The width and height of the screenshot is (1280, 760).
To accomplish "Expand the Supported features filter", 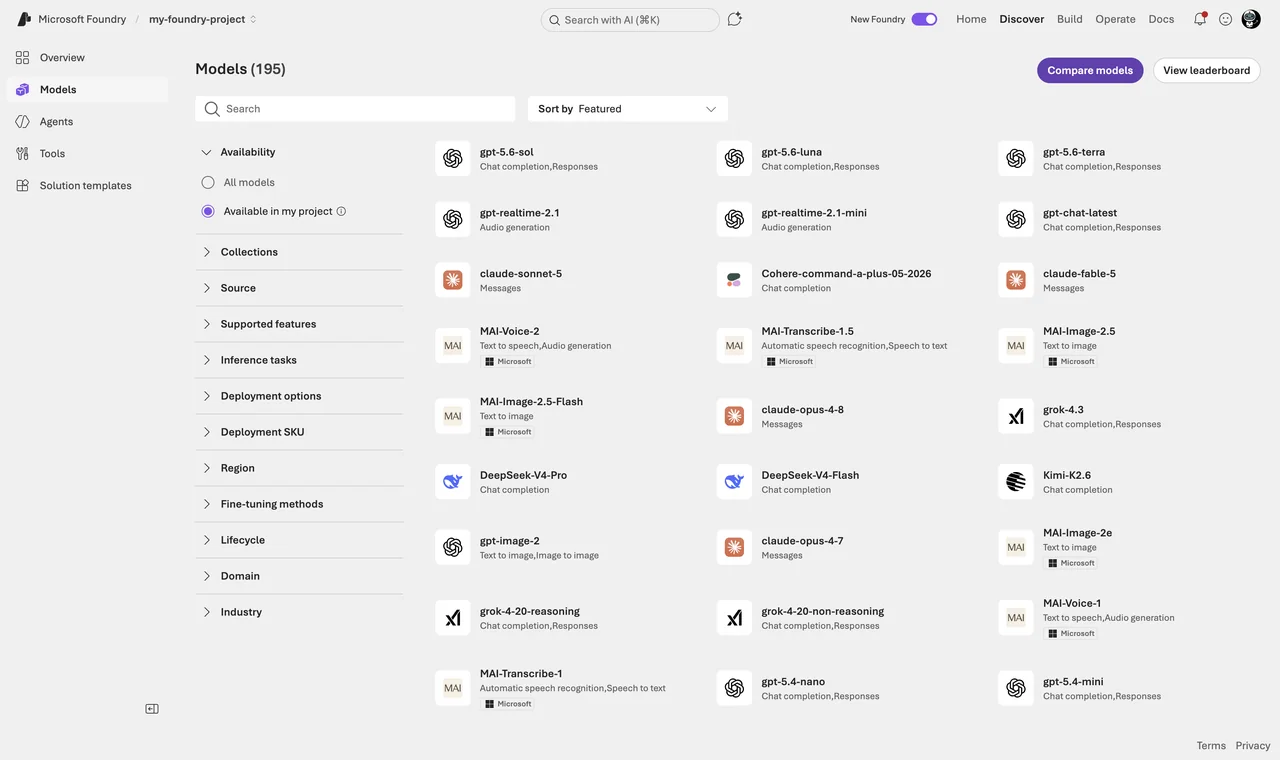I will pos(300,324).
